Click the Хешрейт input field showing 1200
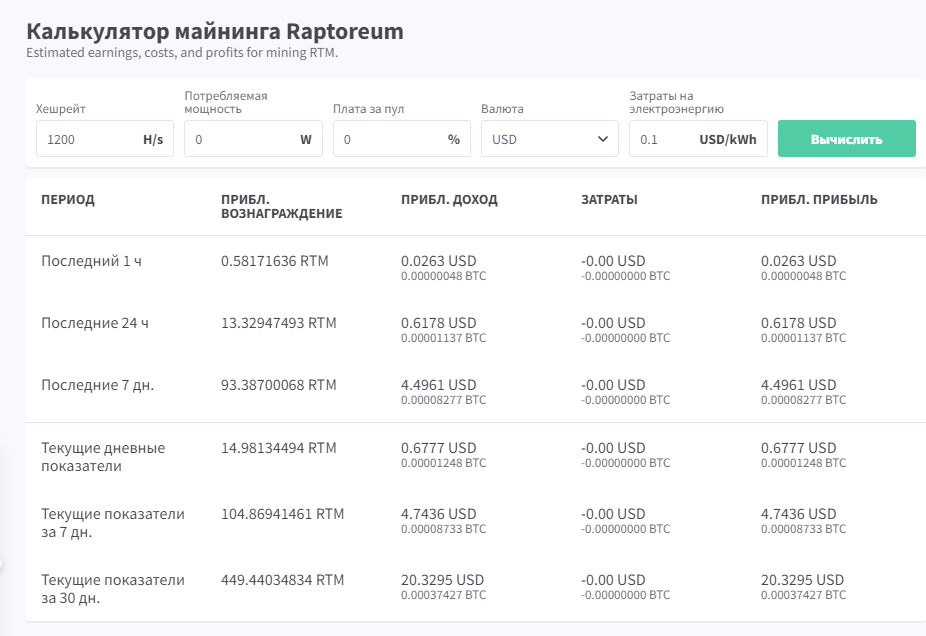The image size is (926, 636). coord(105,139)
